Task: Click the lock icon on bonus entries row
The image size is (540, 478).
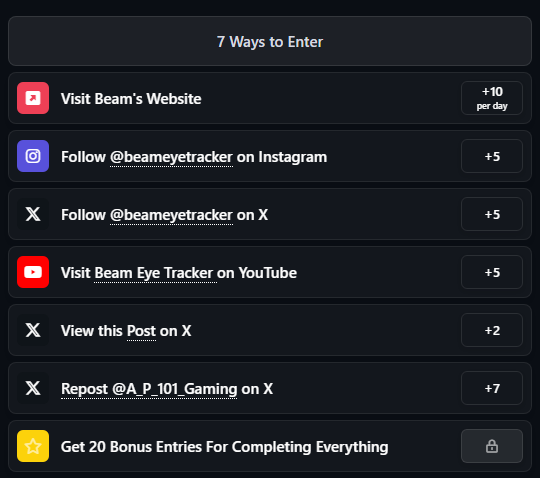Action: coord(492,446)
